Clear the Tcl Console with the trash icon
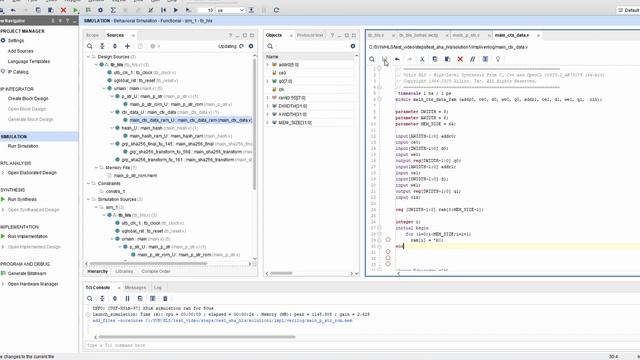This screenshot has height=360, width=640. (x=165, y=298)
